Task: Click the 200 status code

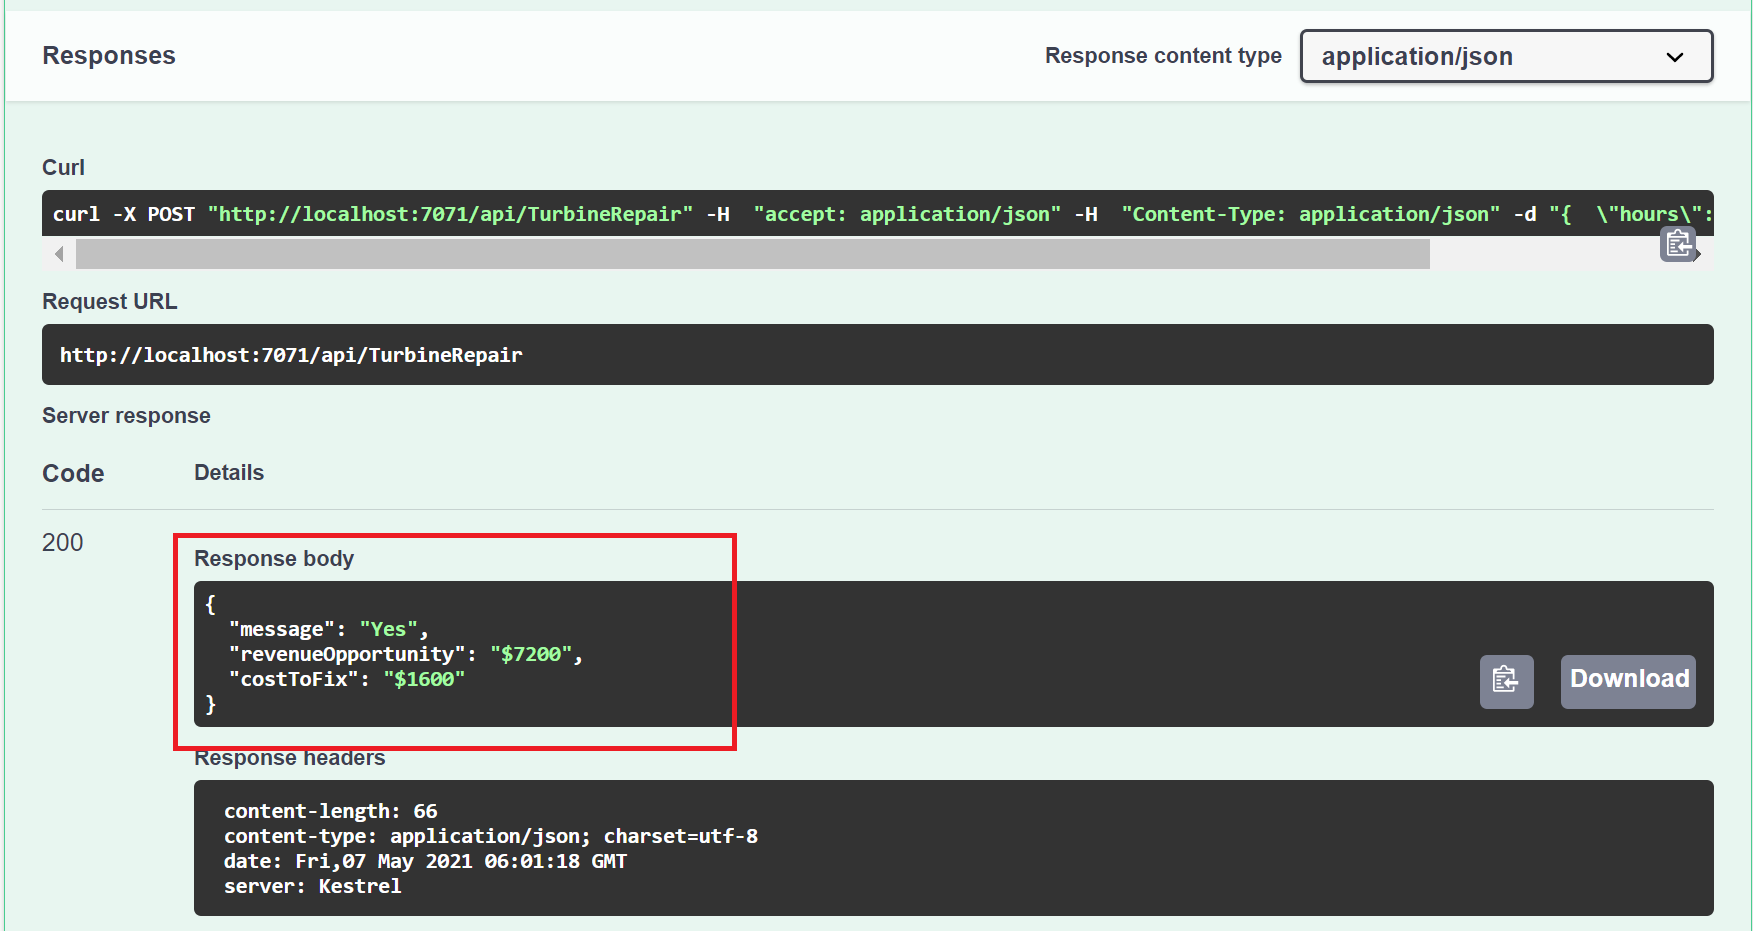Action: coord(62,542)
